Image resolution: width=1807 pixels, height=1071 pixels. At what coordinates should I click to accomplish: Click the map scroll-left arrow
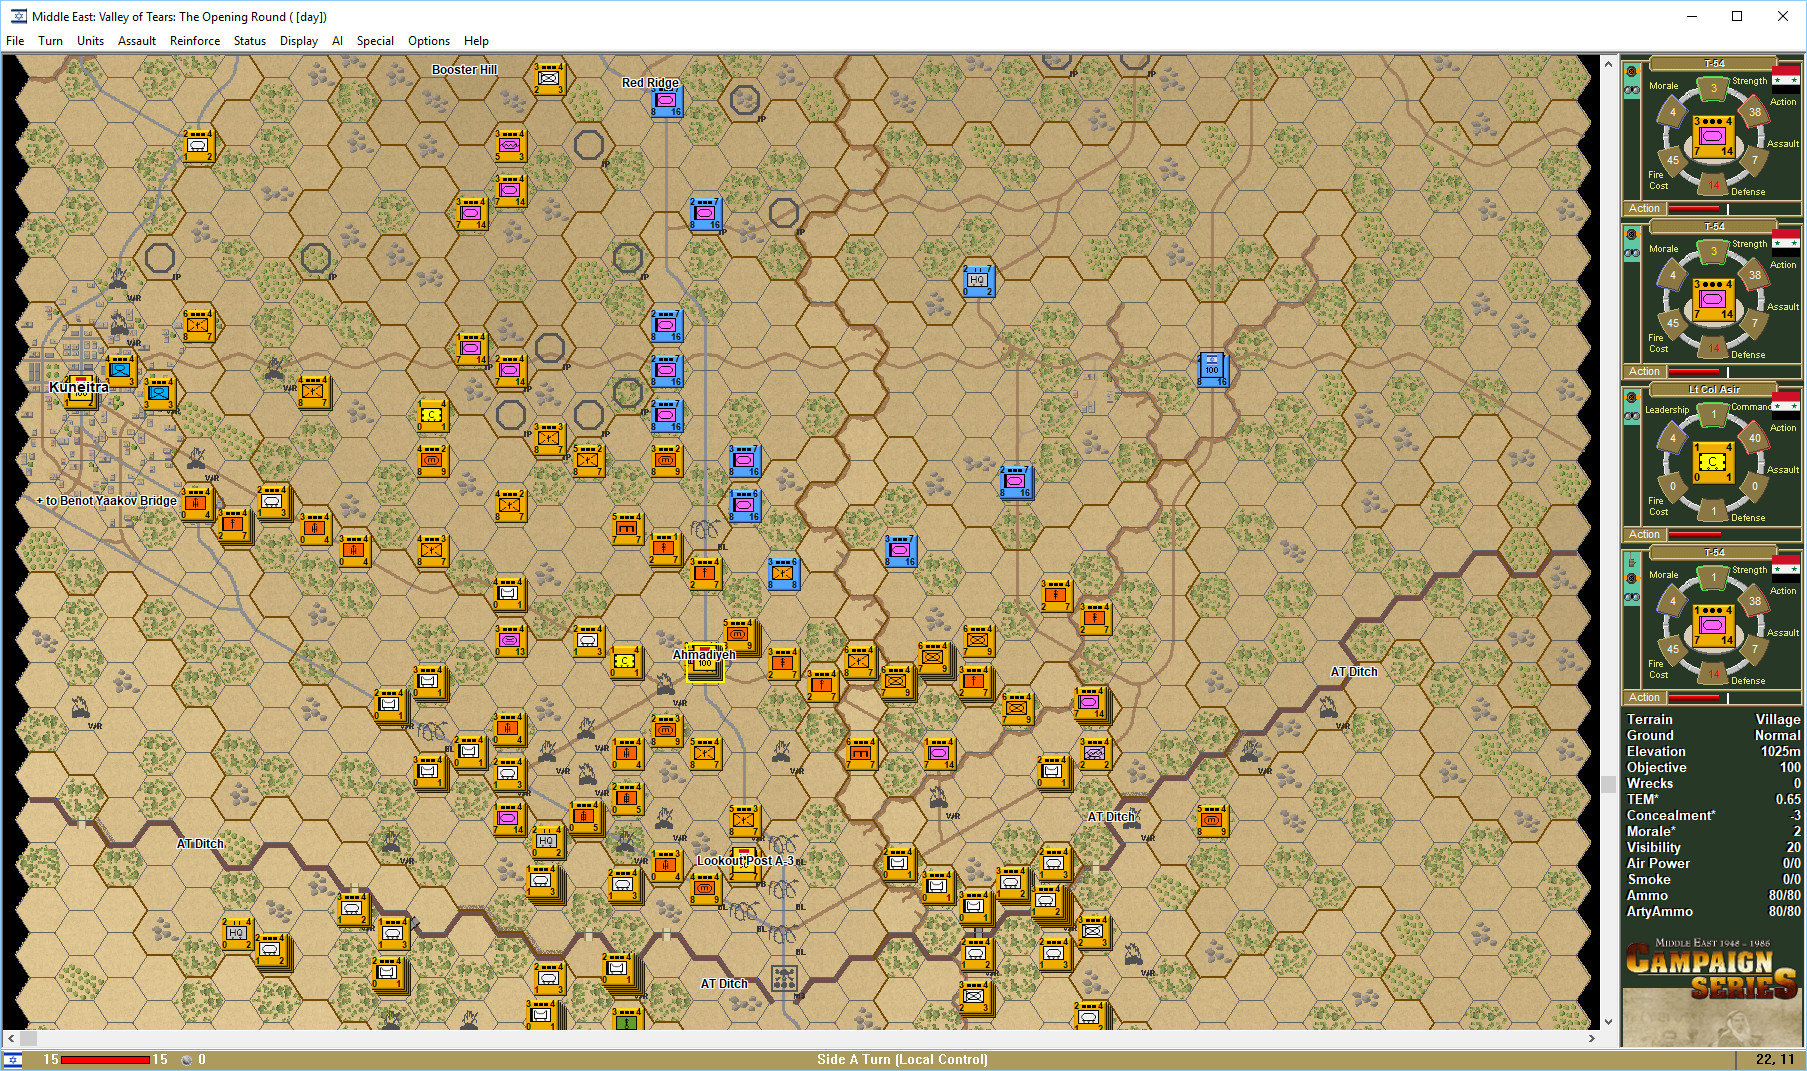pyautogui.click(x=11, y=1039)
